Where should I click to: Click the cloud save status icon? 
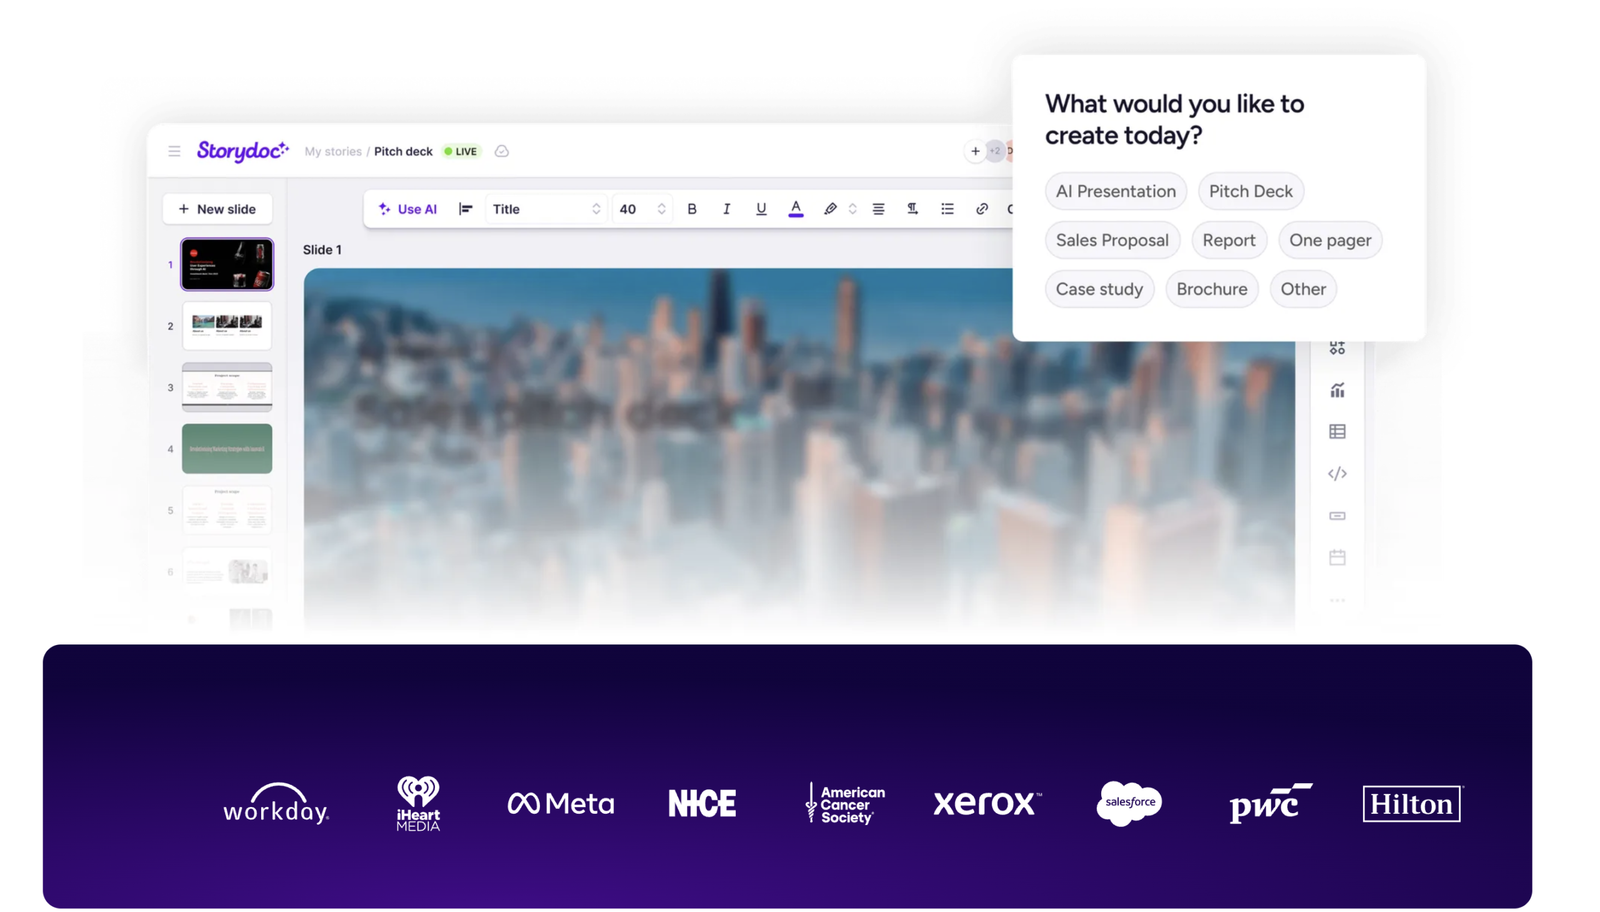pyautogui.click(x=502, y=151)
